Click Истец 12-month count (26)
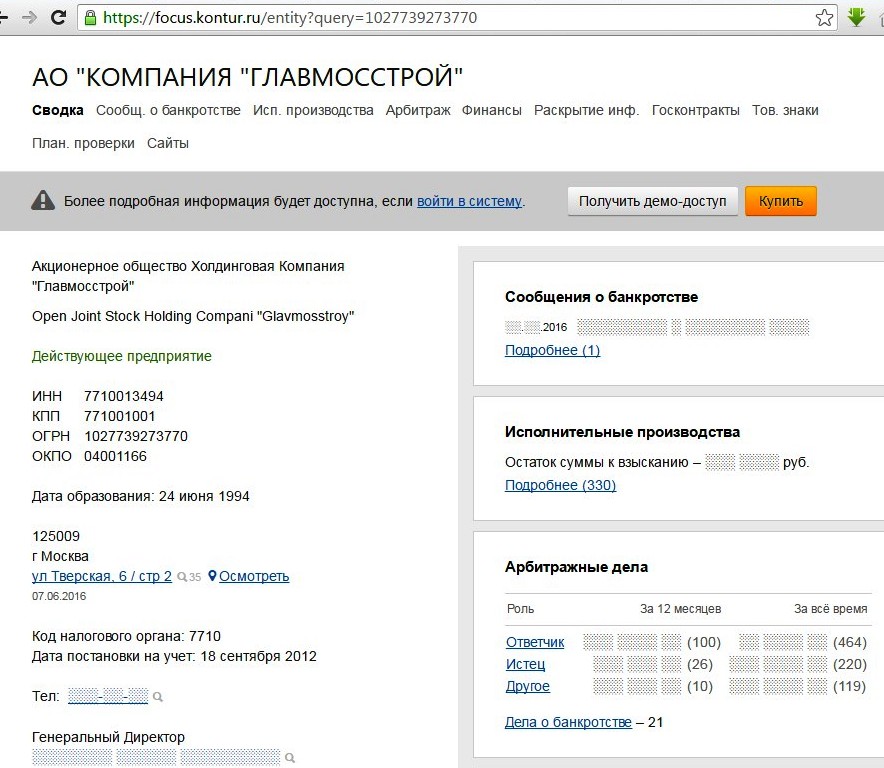The image size is (884, 768). pyautogui.click(x=700, y=664)
